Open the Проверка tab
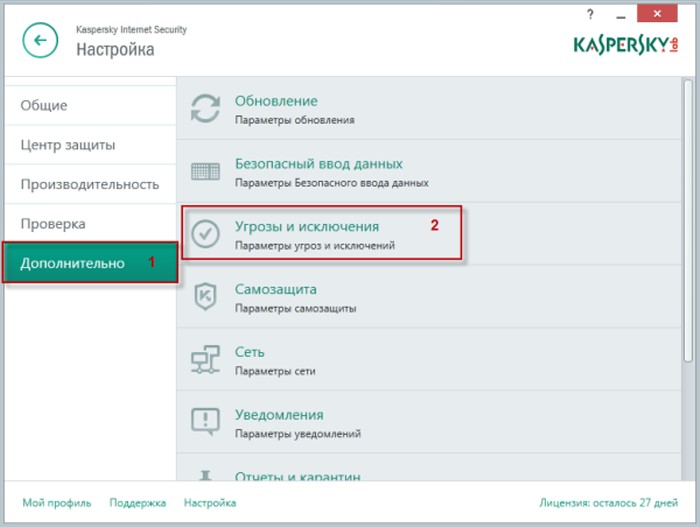The image size is (700, 527). tap(53, 224)
